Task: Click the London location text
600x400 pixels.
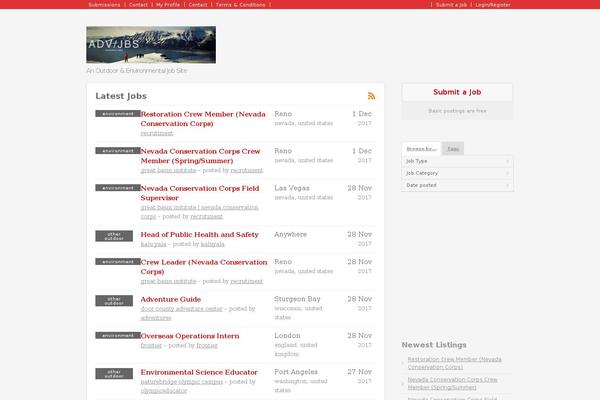Action: point(287,336)
